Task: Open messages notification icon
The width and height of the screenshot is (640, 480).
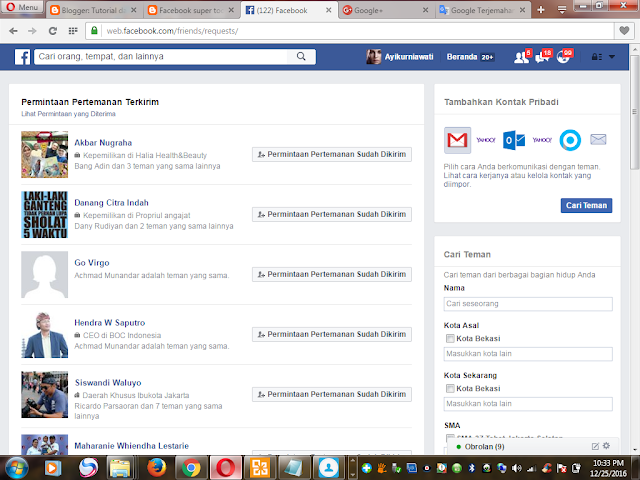Action: click(x=543, y=57)
